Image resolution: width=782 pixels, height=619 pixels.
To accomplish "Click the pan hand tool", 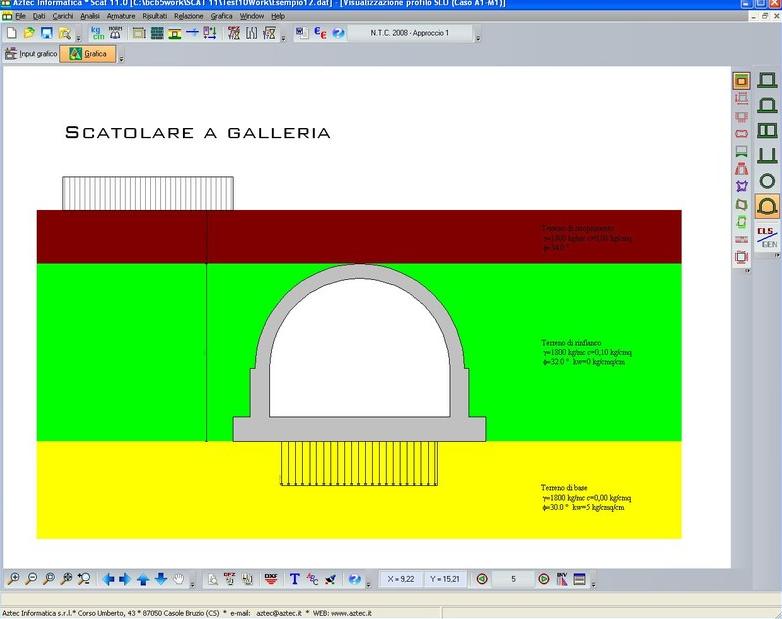I will click(x=179, y=579).
